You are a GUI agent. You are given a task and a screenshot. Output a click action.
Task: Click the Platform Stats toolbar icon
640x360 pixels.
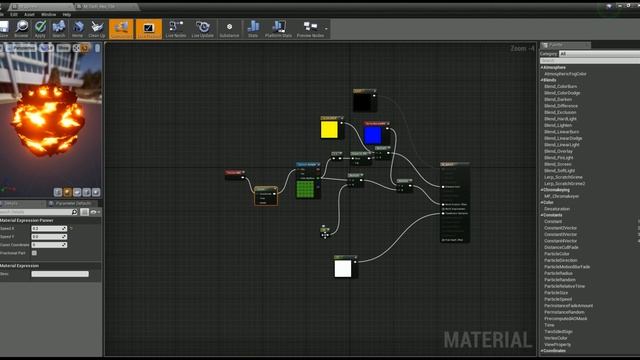(278, 29)
